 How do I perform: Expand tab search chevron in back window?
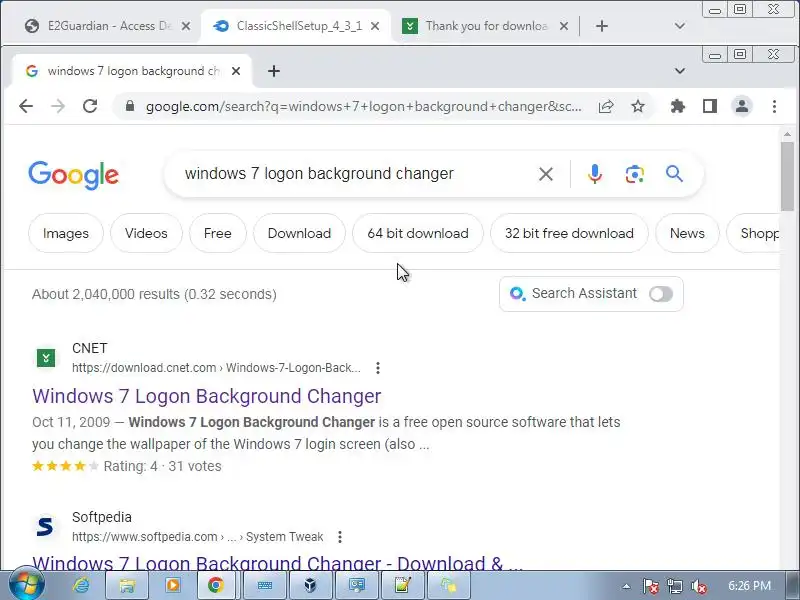tap(680, 26)
